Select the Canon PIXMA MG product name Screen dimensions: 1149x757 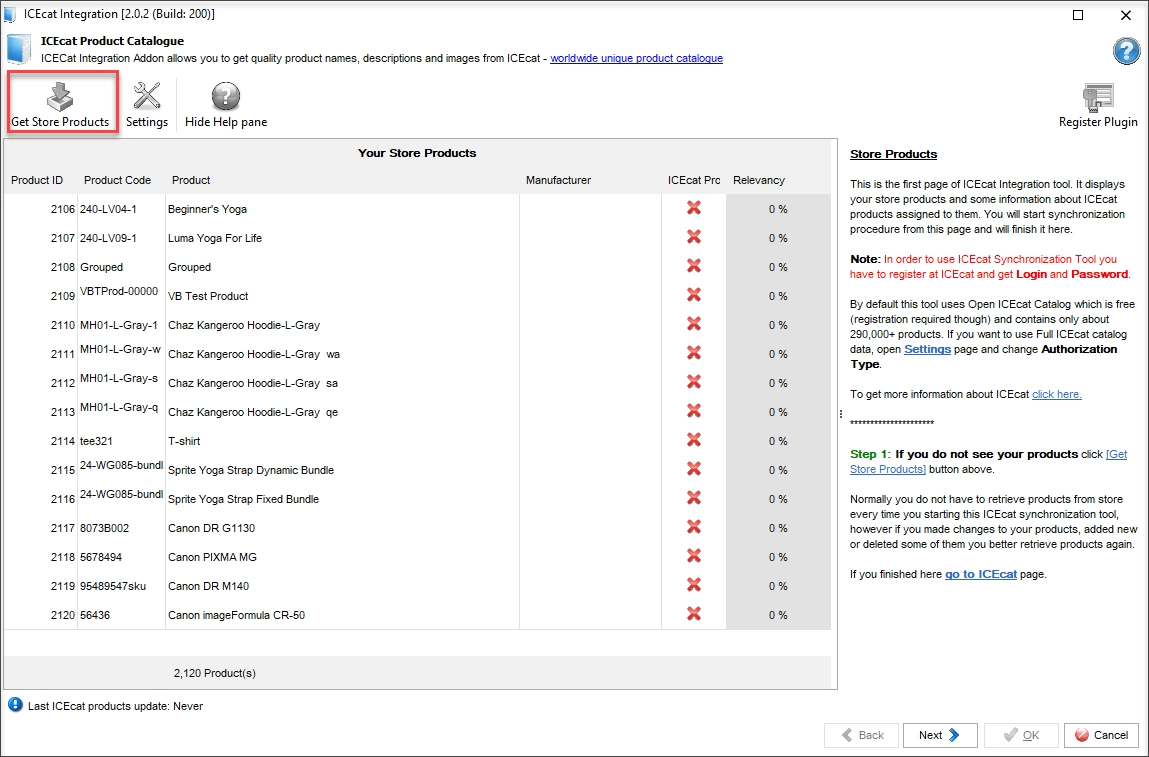tap(213, 557)
